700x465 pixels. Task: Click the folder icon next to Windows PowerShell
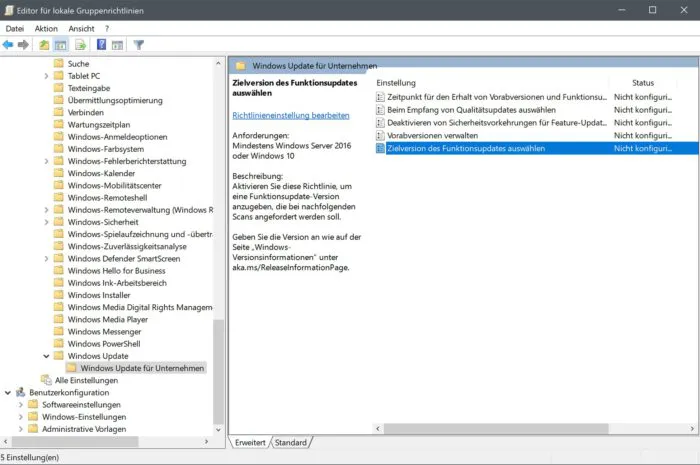point(58,343)
